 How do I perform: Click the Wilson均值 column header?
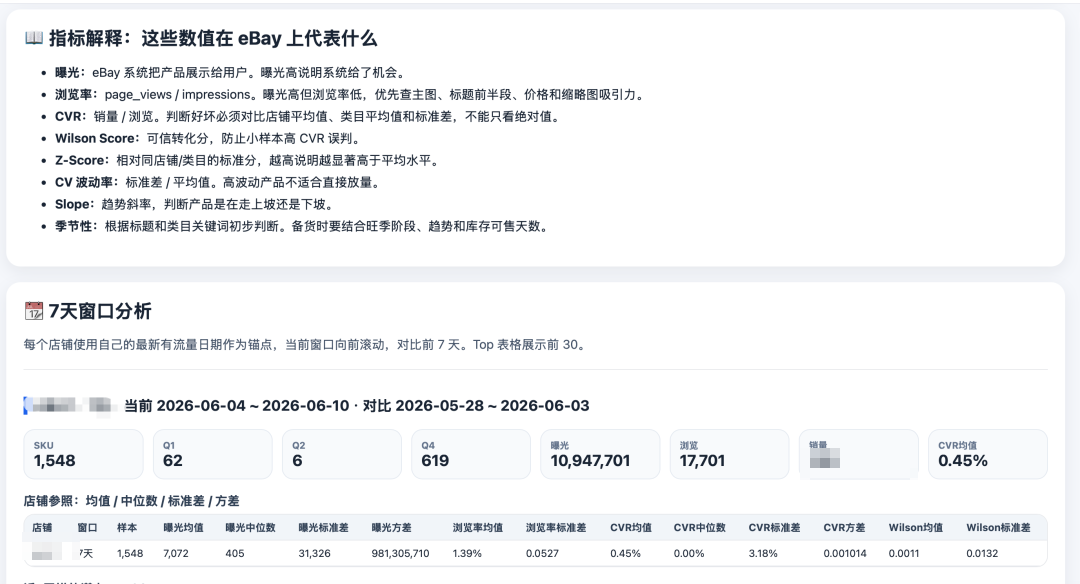[915, 528]
